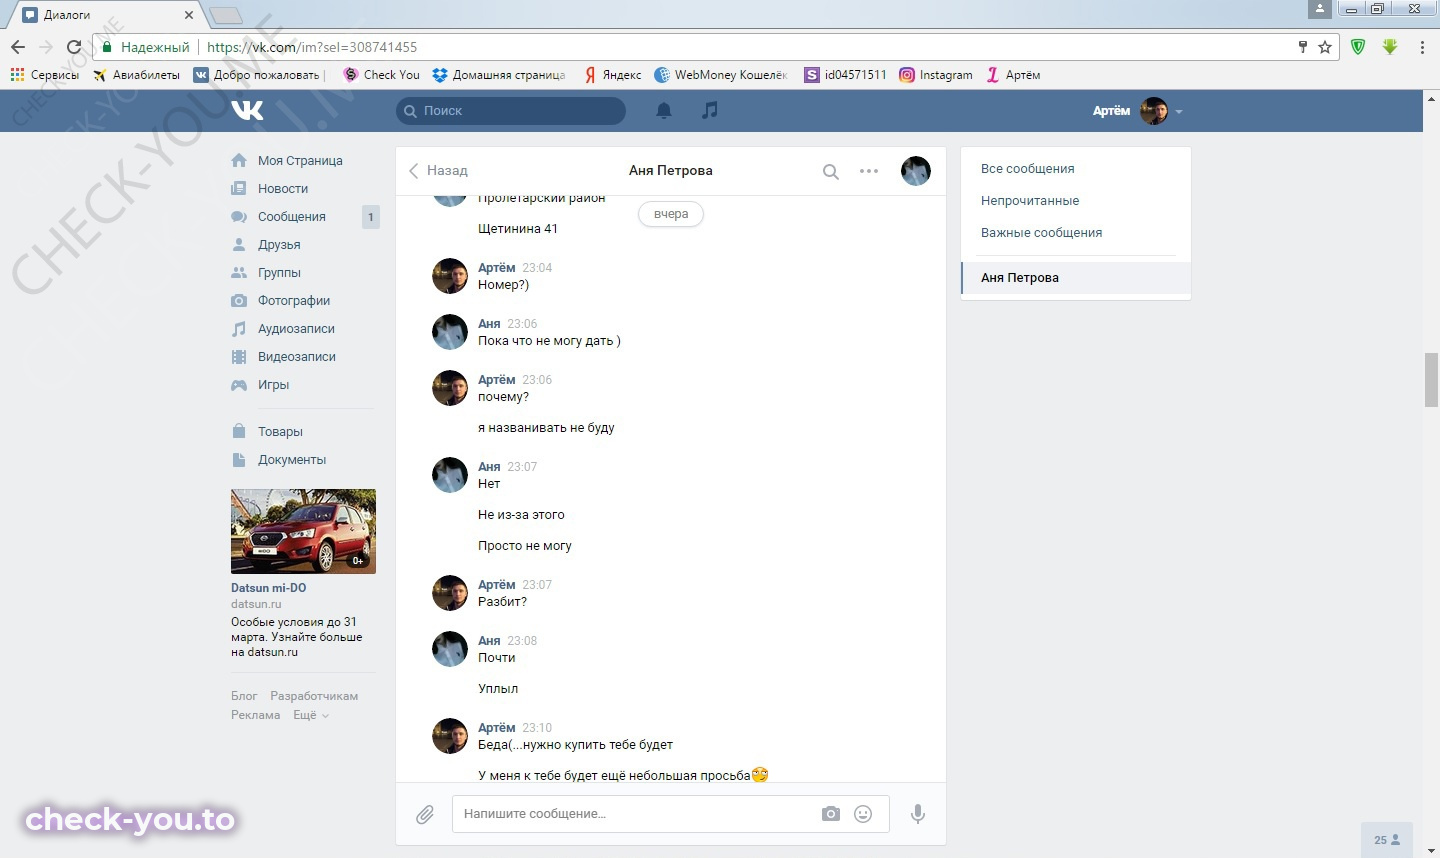Open the Реклама footer link
This screenshot has height=858, width=1440.
point(255,715)
